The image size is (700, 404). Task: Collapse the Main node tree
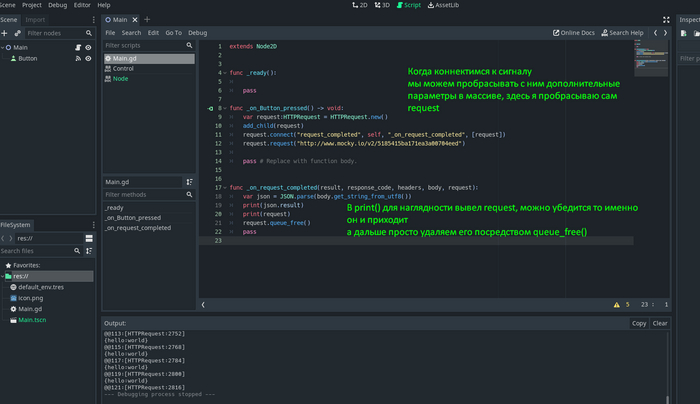pos(4,47)
